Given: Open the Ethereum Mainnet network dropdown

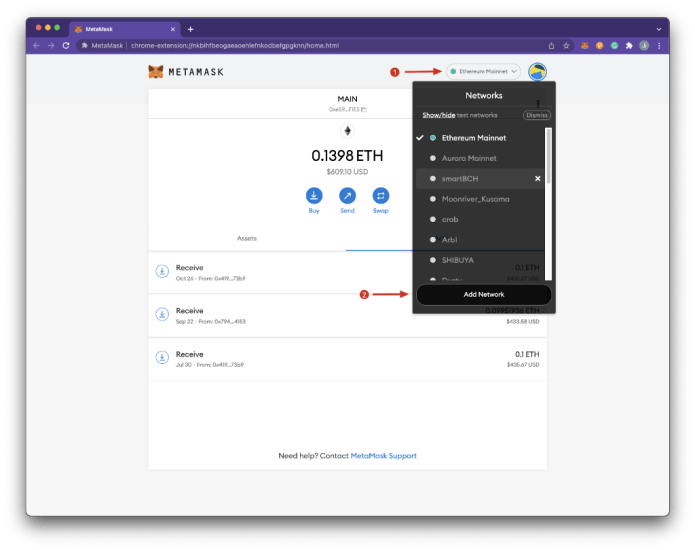Looking at the screenshot, I should (483, 71).
